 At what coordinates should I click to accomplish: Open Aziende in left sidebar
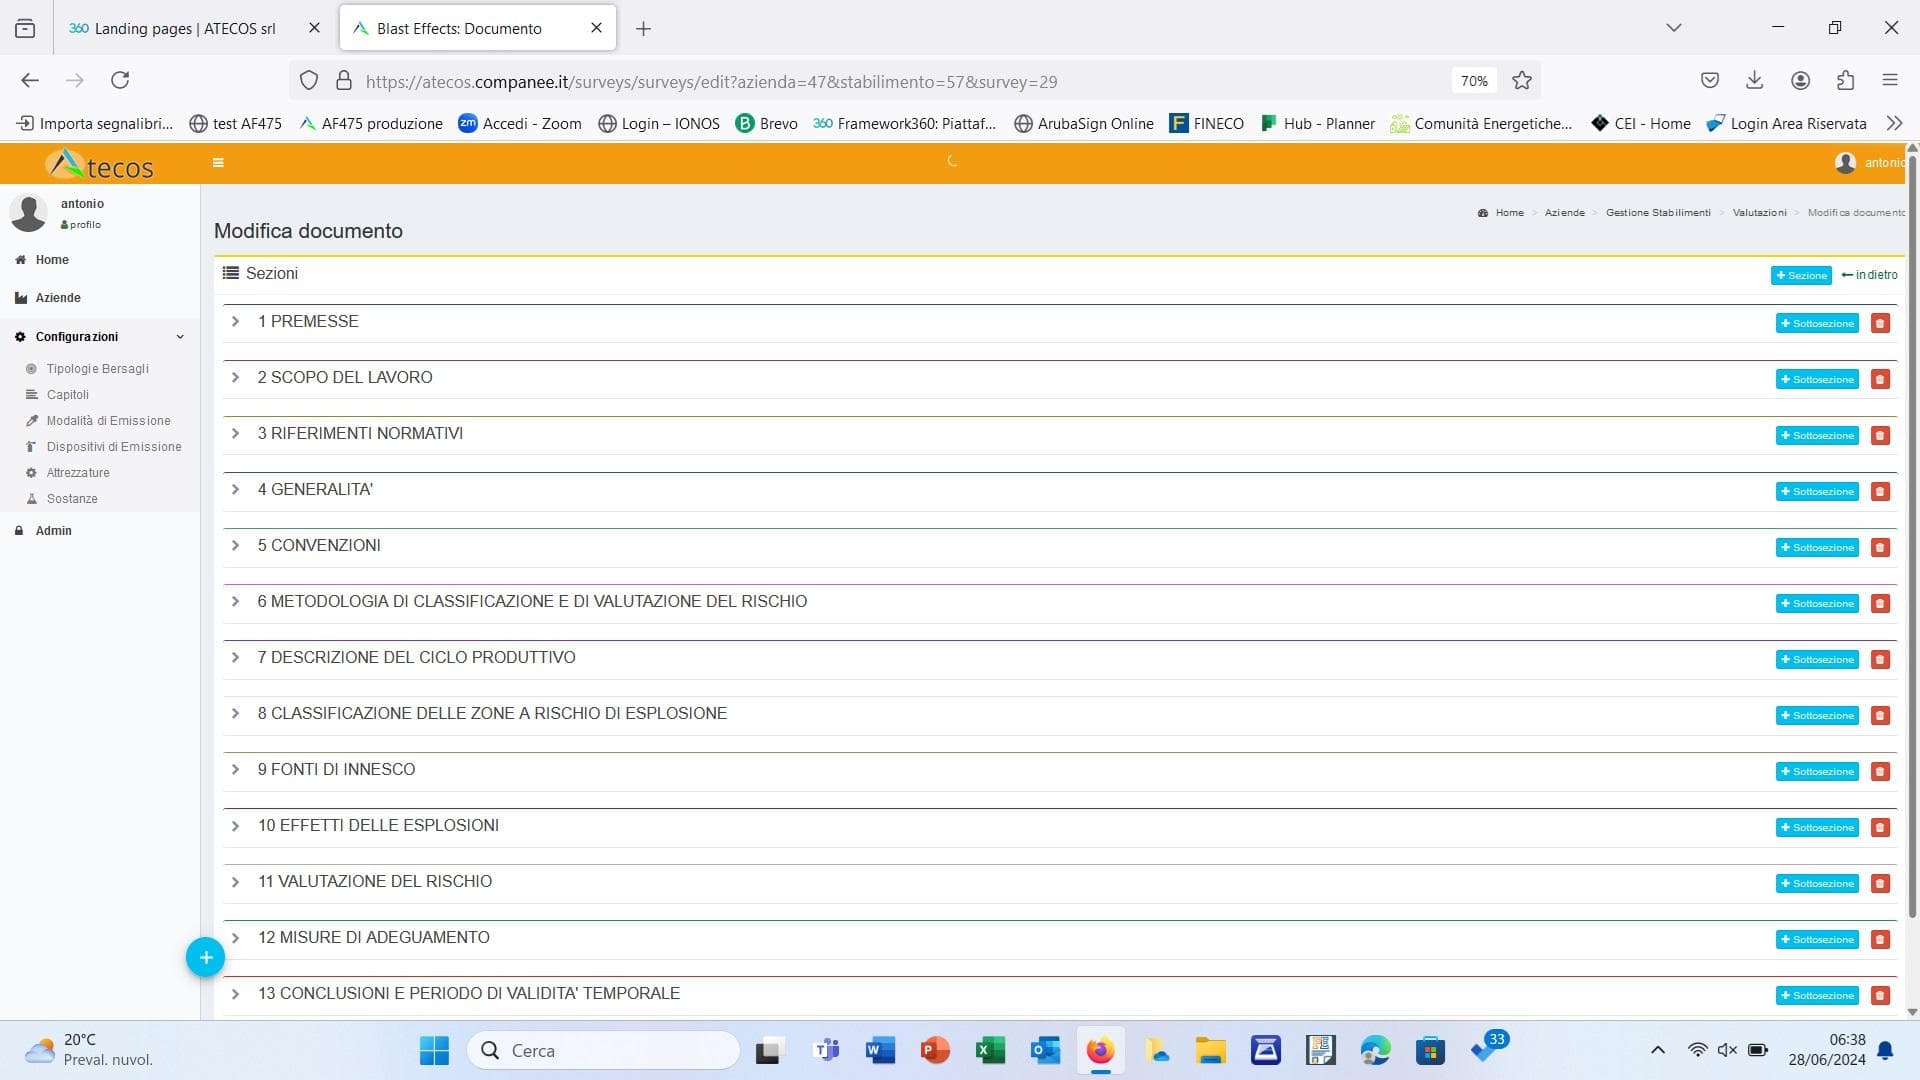[58, 298]
